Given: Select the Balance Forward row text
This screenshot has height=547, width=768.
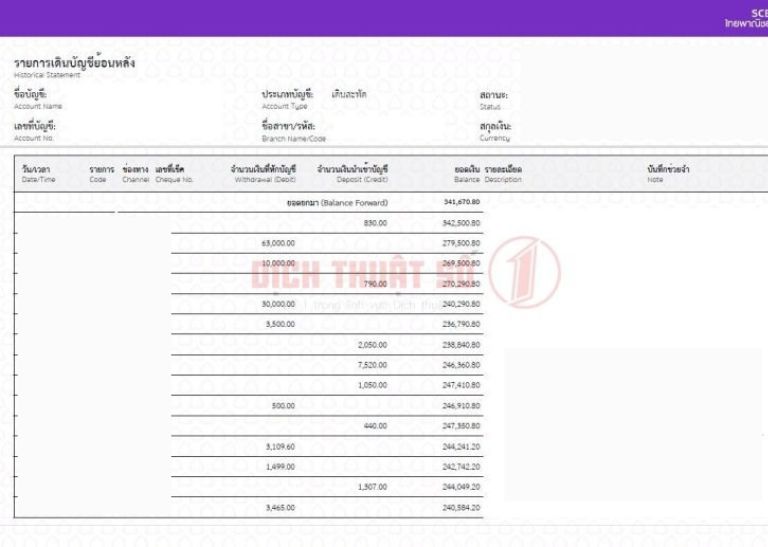Looking at the screenshot, I should 337,202.
